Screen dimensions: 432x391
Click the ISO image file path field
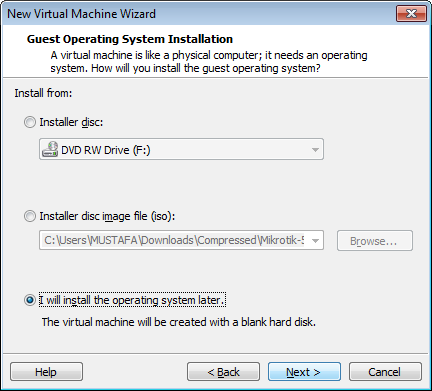coord(174,240)
